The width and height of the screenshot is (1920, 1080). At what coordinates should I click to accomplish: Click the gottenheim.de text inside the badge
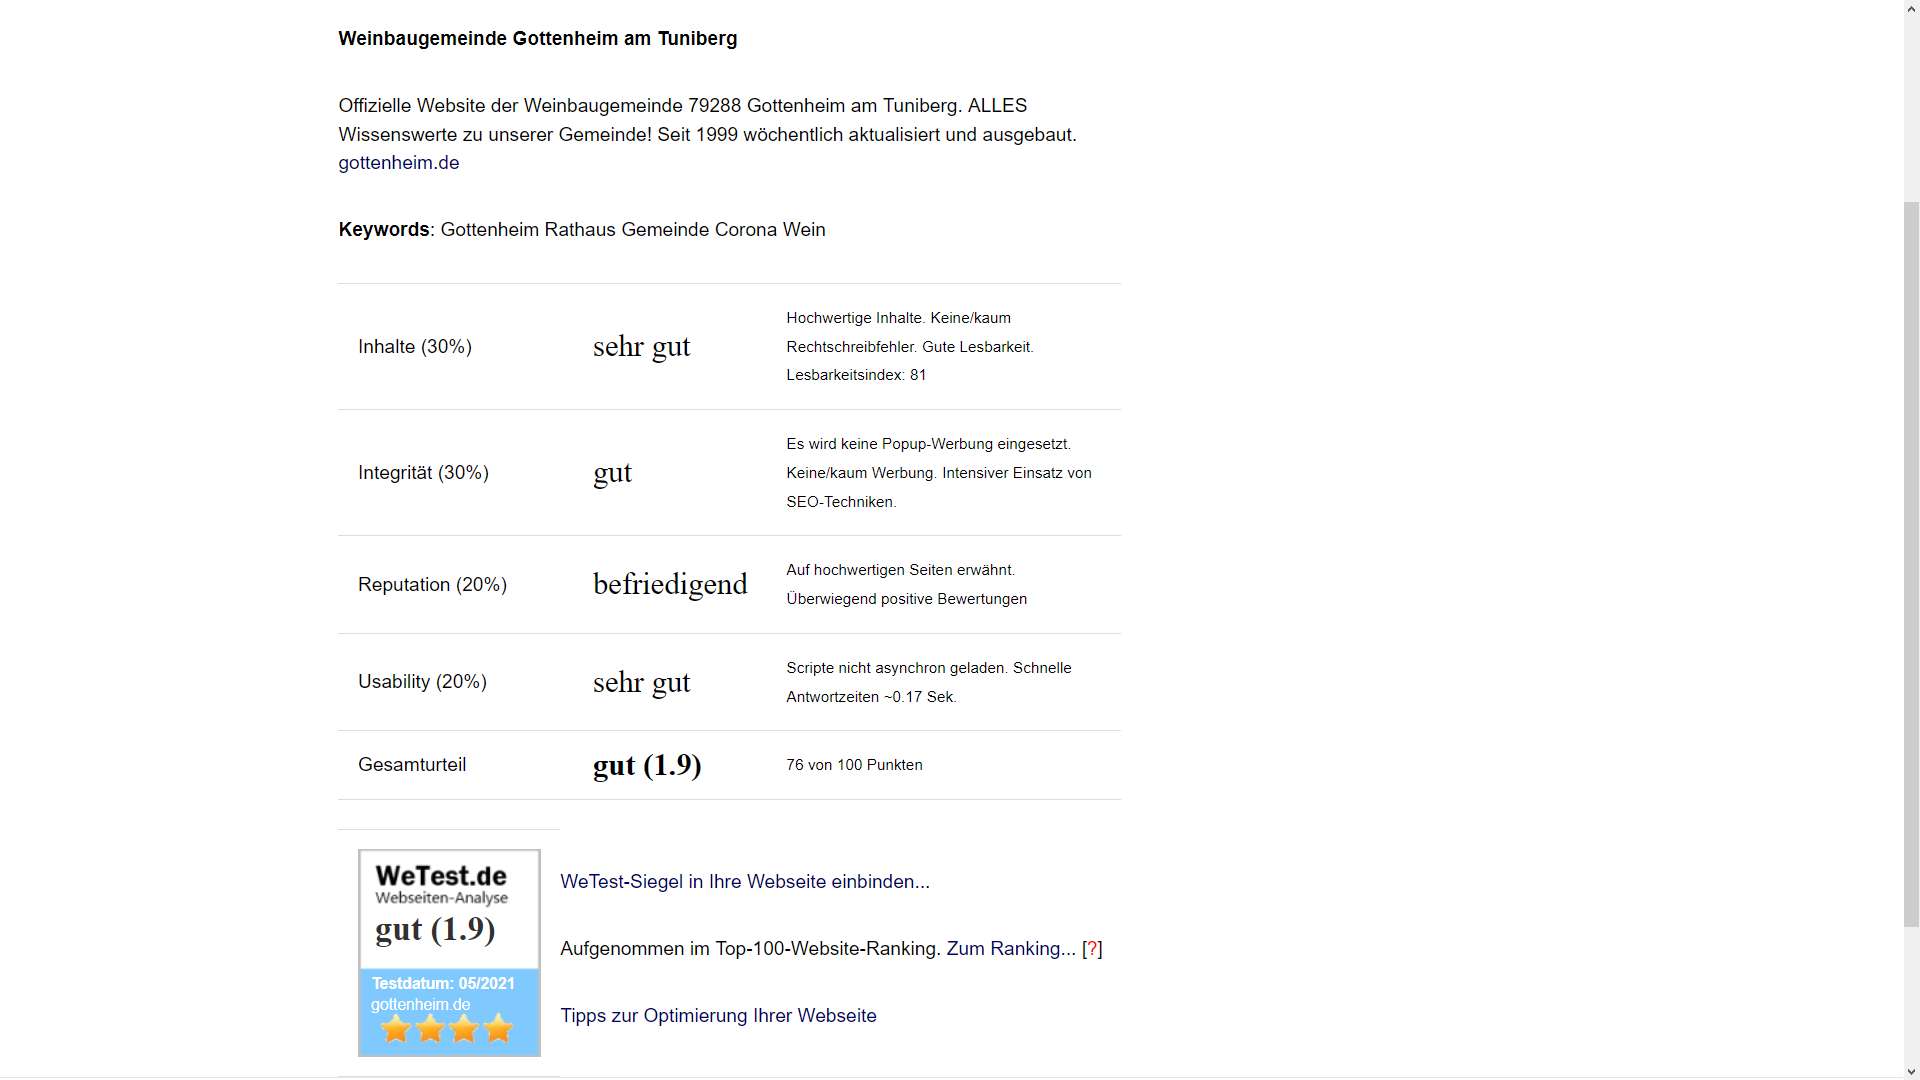coord(420,1005)
